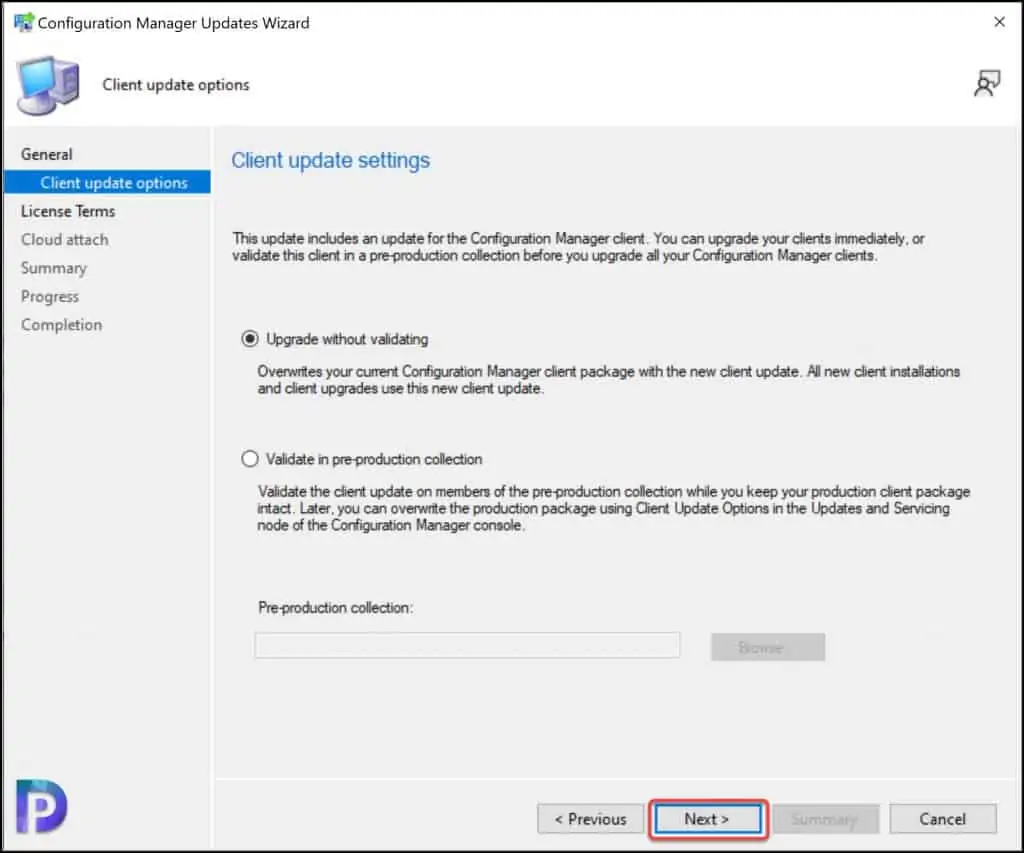The image size is (1024, 853).
Task: Open the General wizard step
Action: tap(46, 154)
